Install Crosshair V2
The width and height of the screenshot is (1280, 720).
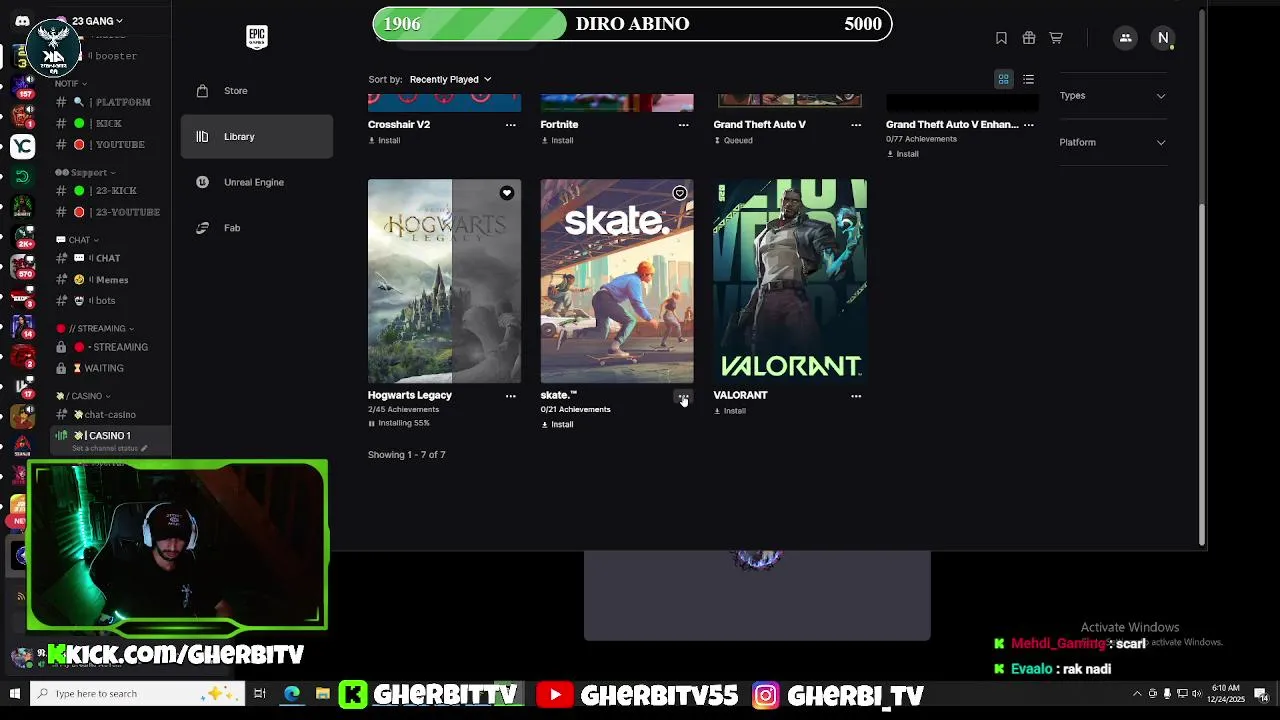(x=384, y=140)
